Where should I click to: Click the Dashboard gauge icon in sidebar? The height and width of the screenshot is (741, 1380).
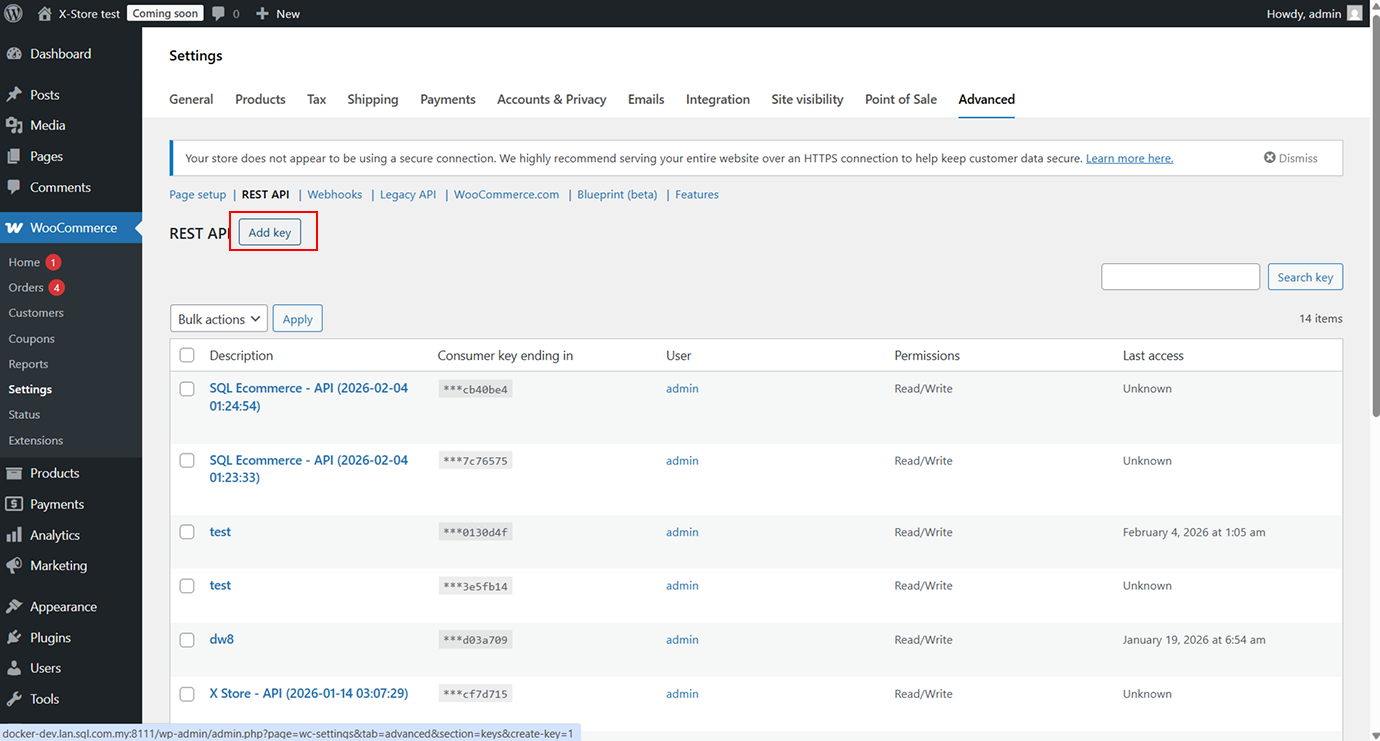14,54
